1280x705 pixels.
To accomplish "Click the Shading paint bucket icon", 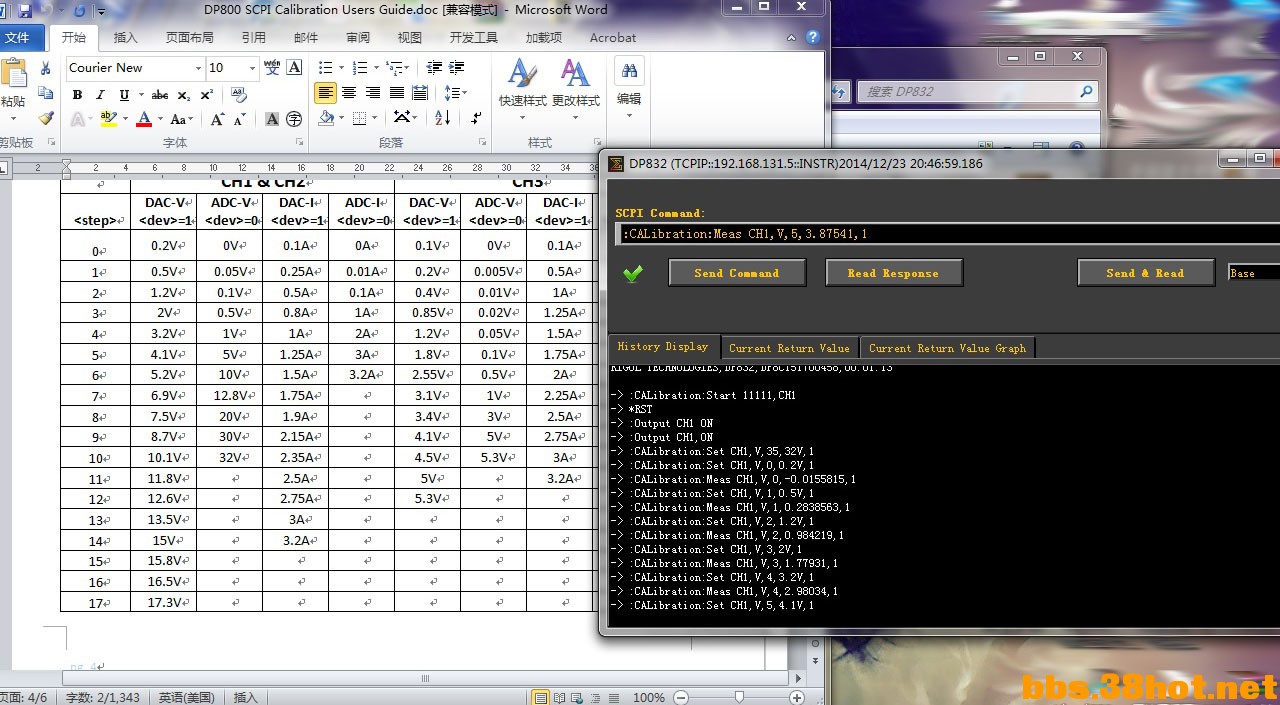I will [326, 118].
